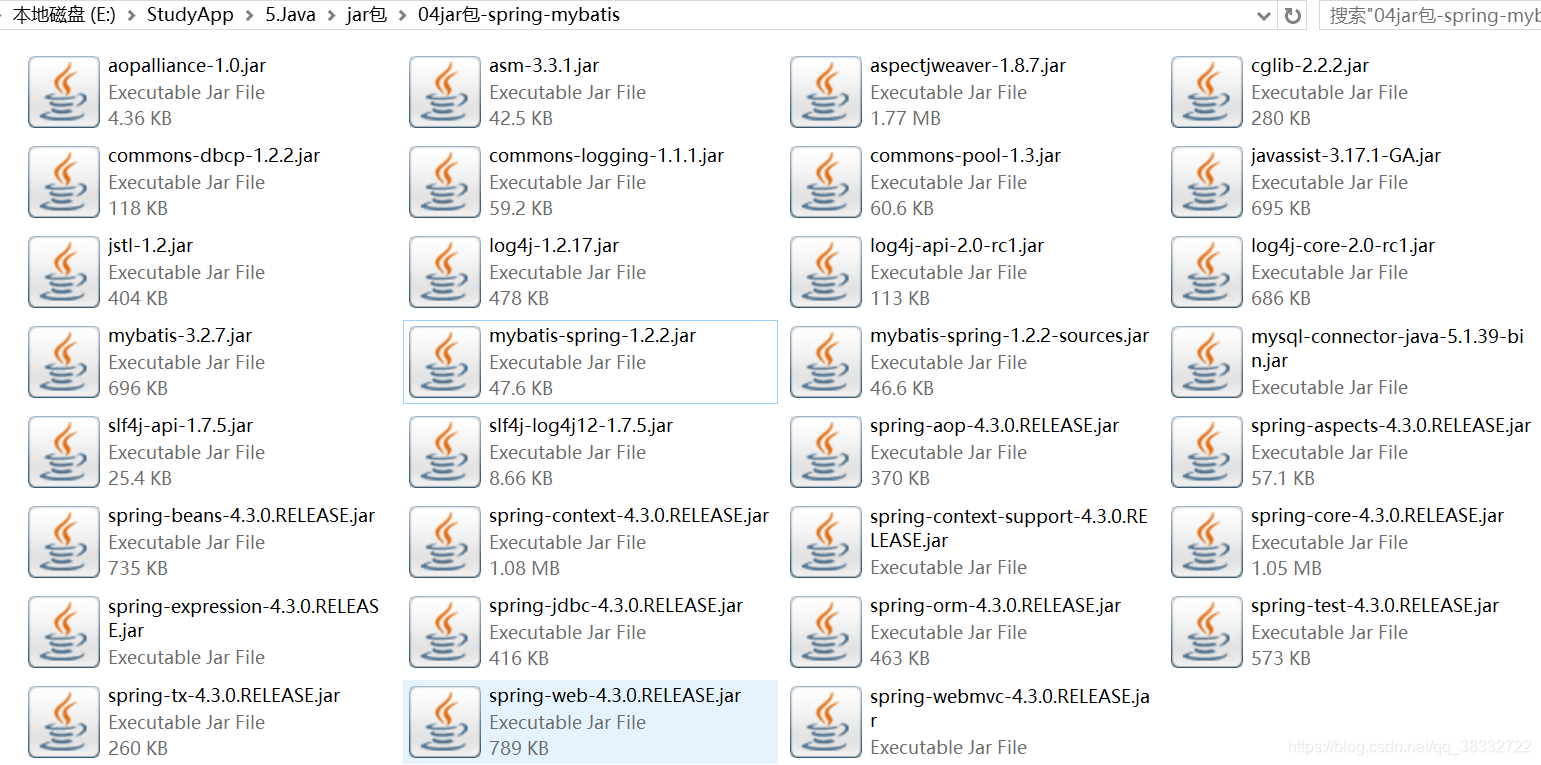This screenshot has width=1541, height=765.
Task: Click the cglib-2.2.2.jar file name
Action: (1310, 66)
